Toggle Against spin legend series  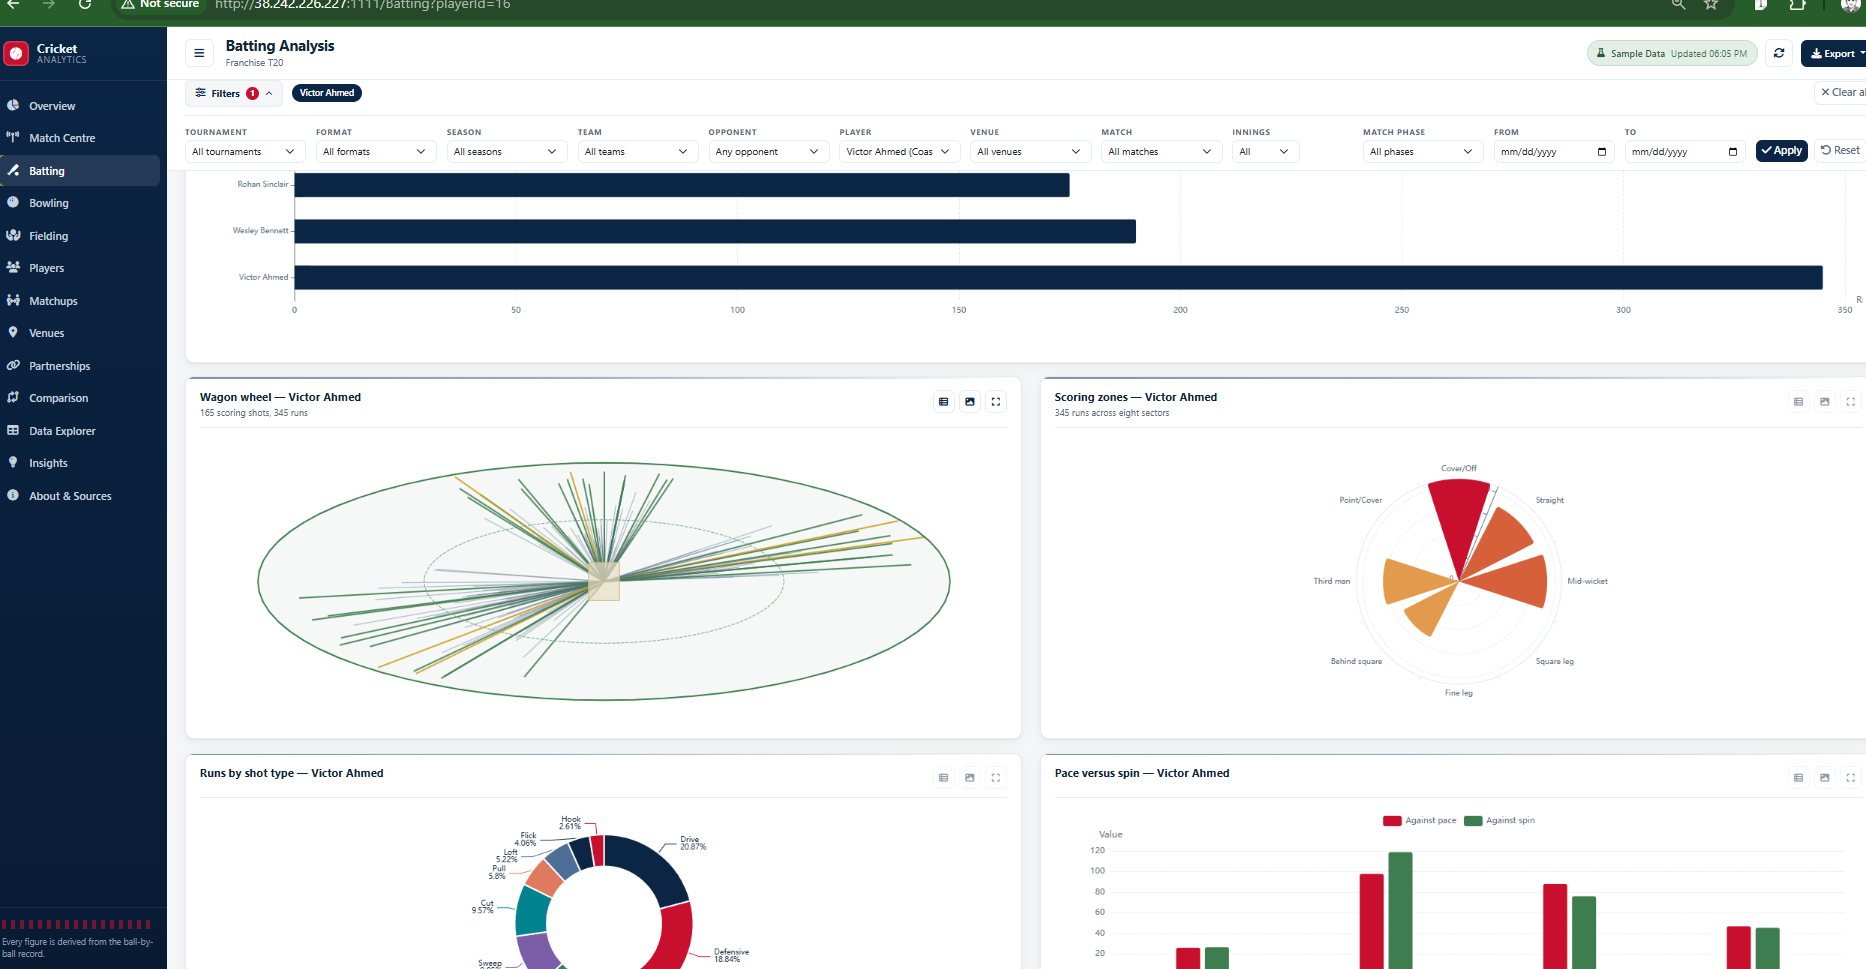coord(1499,820)
